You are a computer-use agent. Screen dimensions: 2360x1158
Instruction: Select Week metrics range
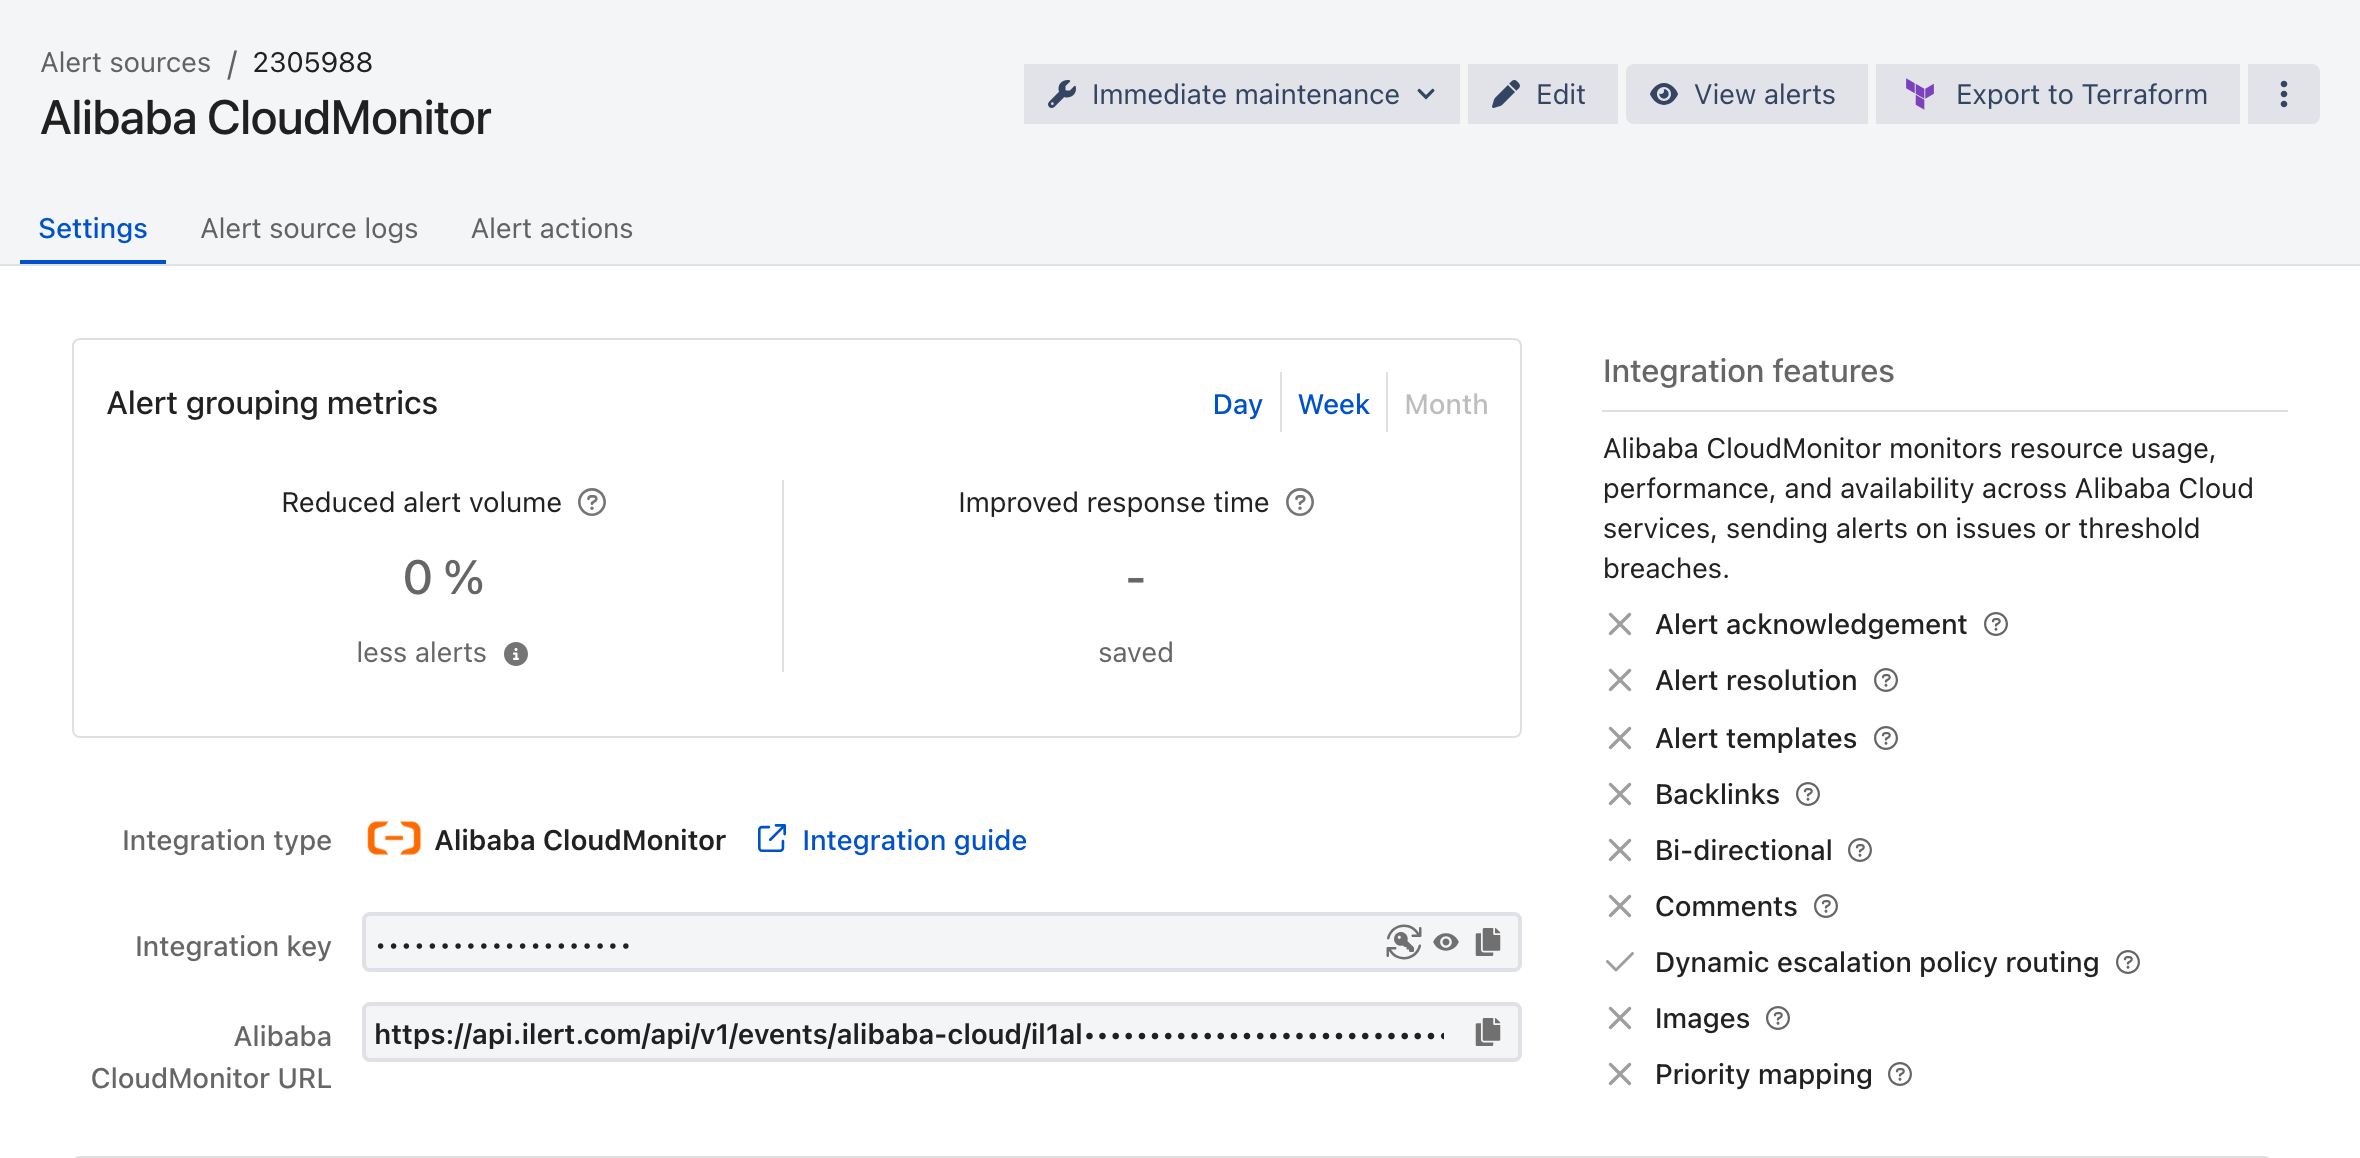[1333, 404]
